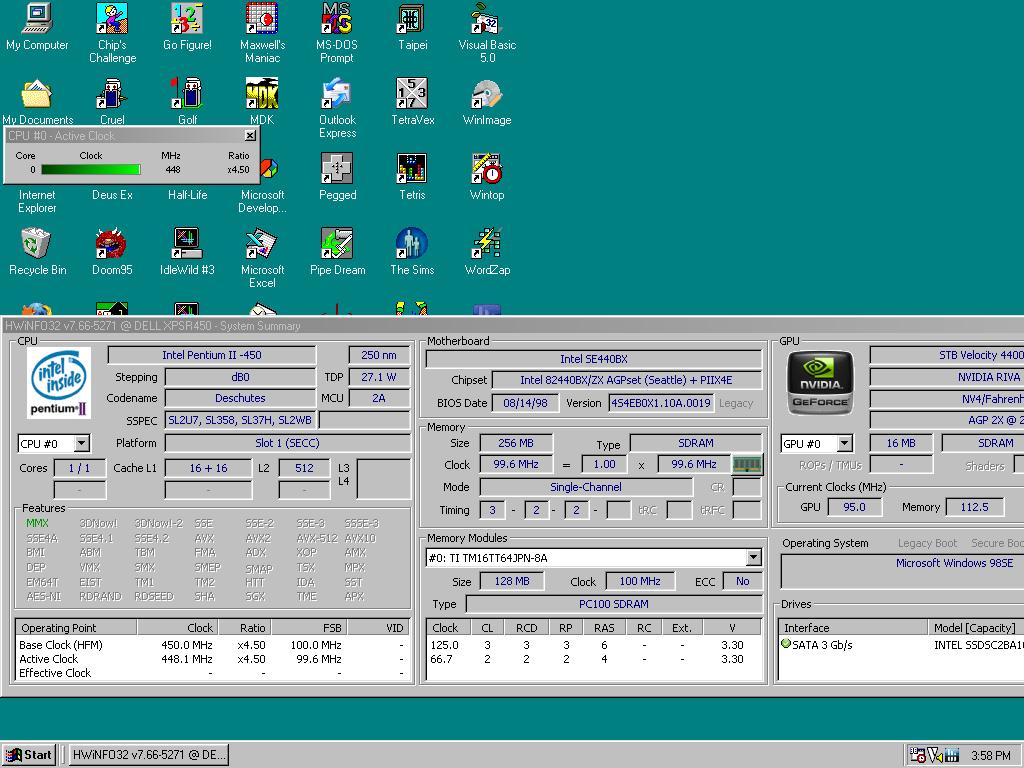Image resolution: width=1024 pixels, height=768 pixels.
Task: Open the MS-DOS Prompt desktop icon
Action: [x=336, y=20]
